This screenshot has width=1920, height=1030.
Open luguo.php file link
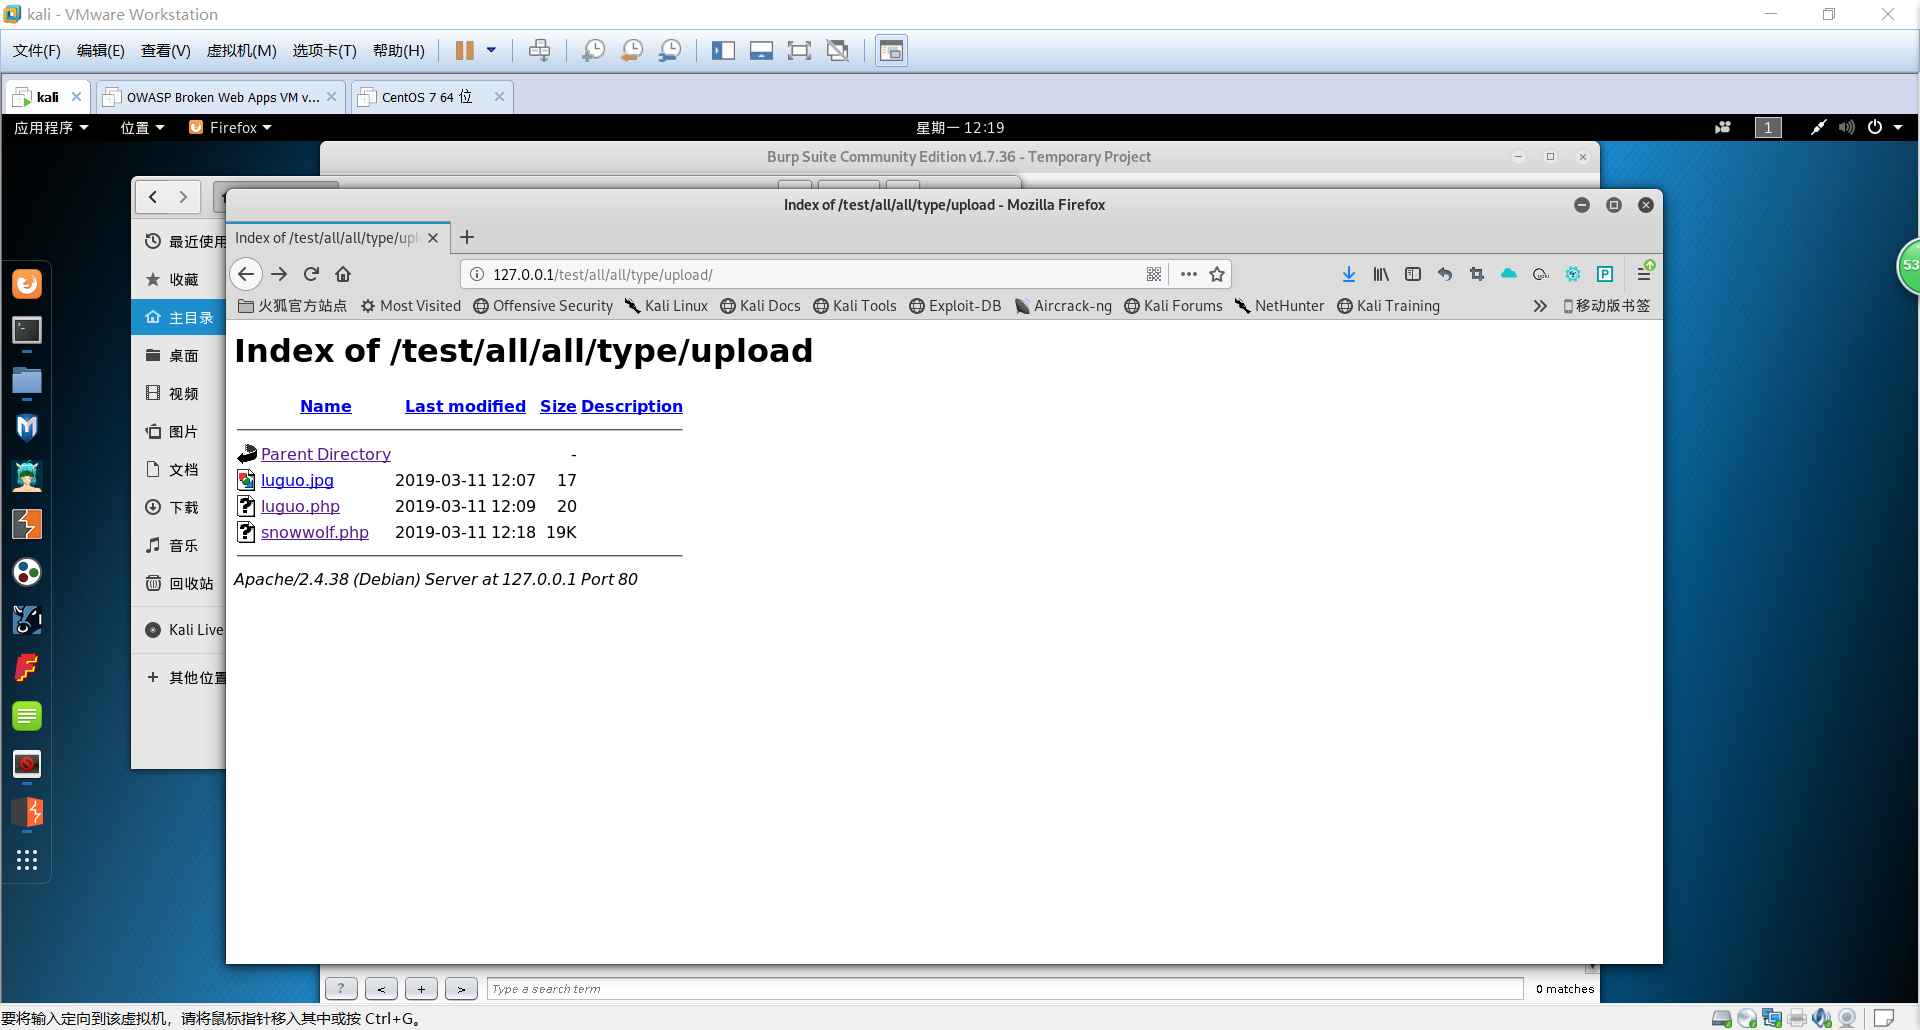point(300,506)
